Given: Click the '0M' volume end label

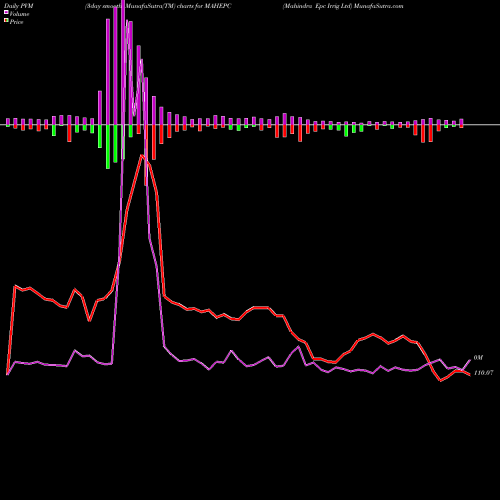Looking at the screenshot, I should coord(478,358).
